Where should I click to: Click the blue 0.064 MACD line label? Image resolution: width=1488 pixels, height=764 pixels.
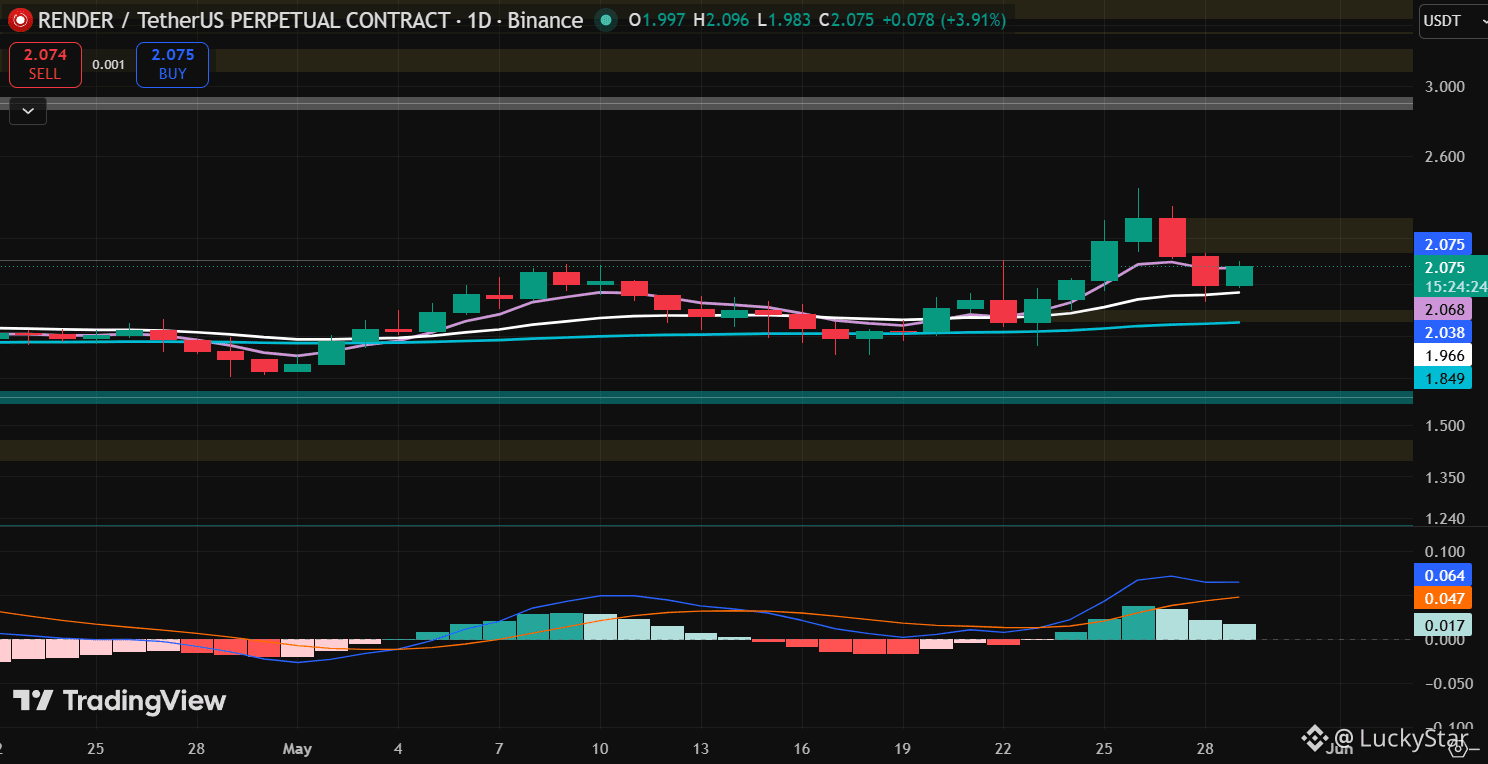[1444, 575]
